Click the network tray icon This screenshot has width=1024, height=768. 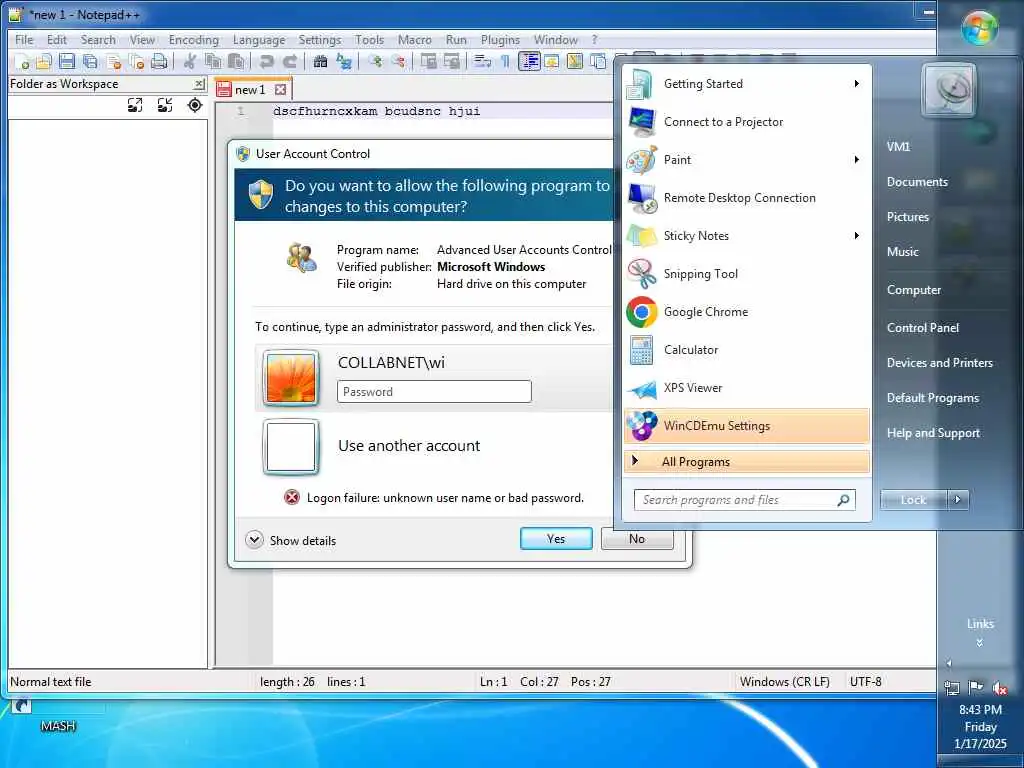click(952, 687)
